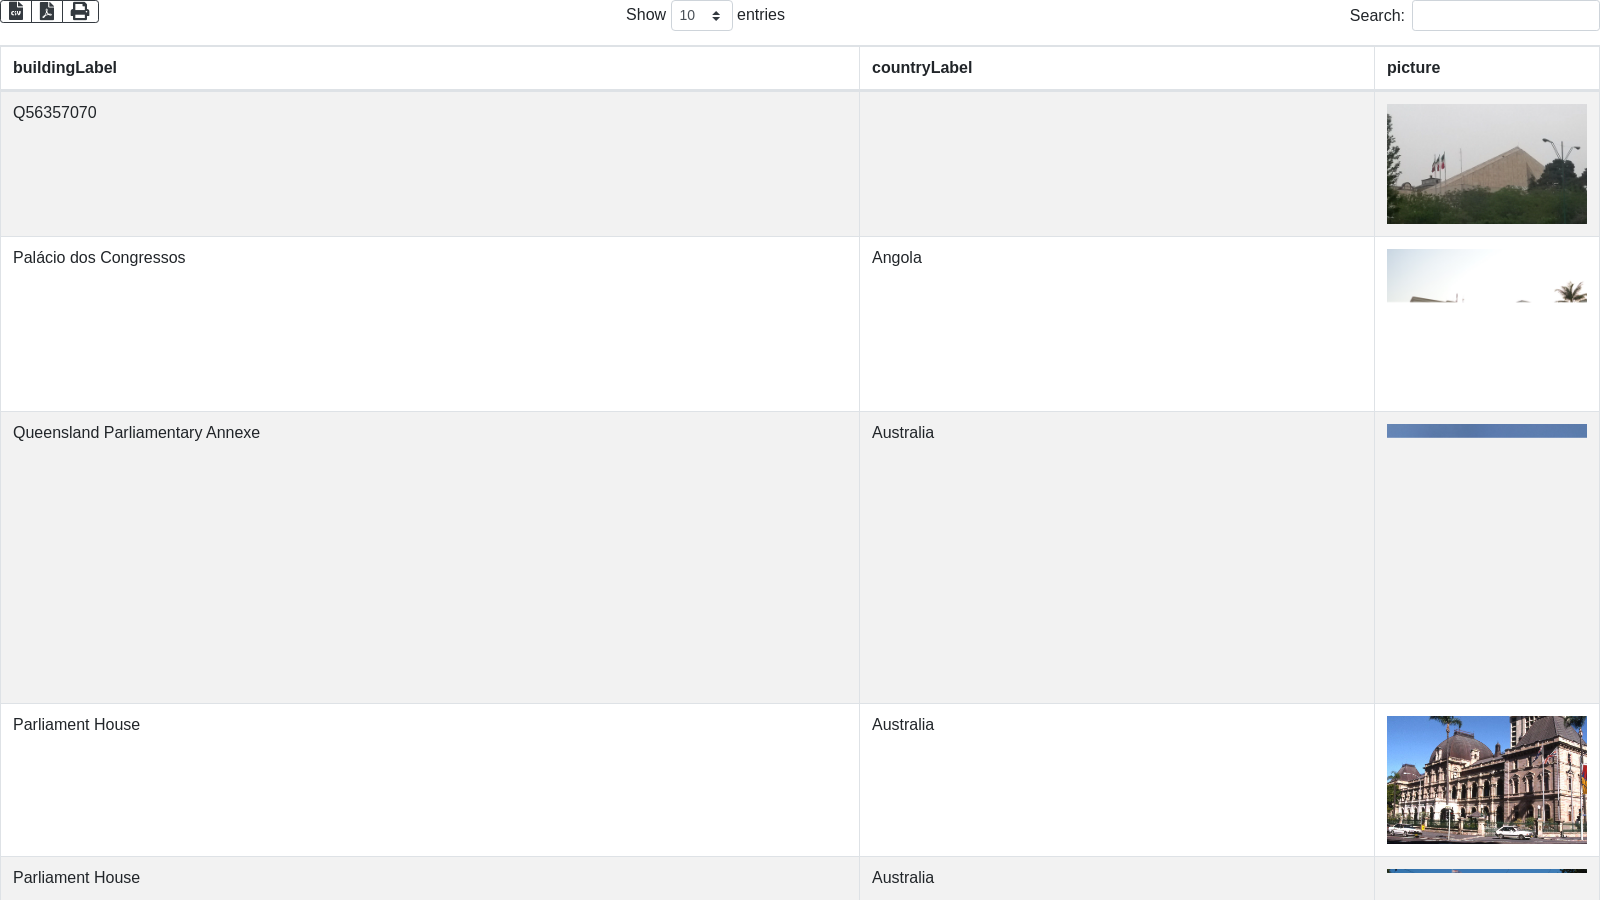Image resolution: width=1600 pixels, height=900 pixels.
Task: Click Australia in Queensland Parliamentary Annexe row
Action: pyautogui.click(x=902, y=433)
